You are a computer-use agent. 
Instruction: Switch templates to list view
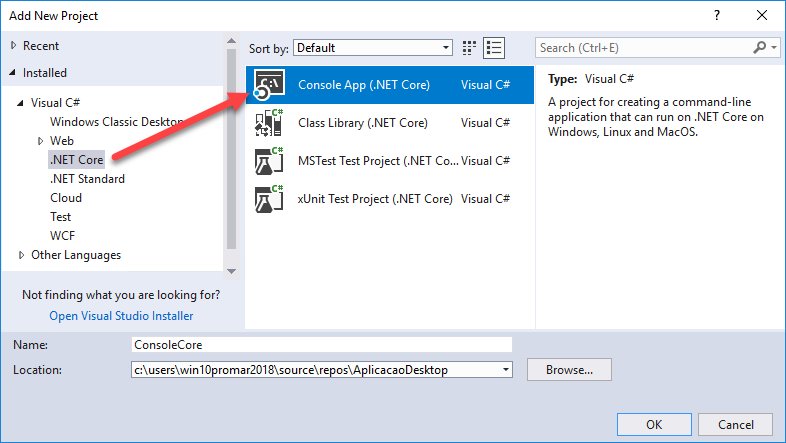coord(494,48)
